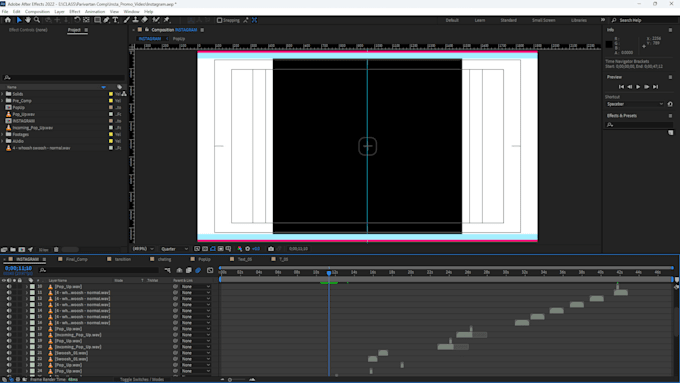The image size is (680, 383).
Task: Select the Eraser tool
Action: click(x=144, y=20)
